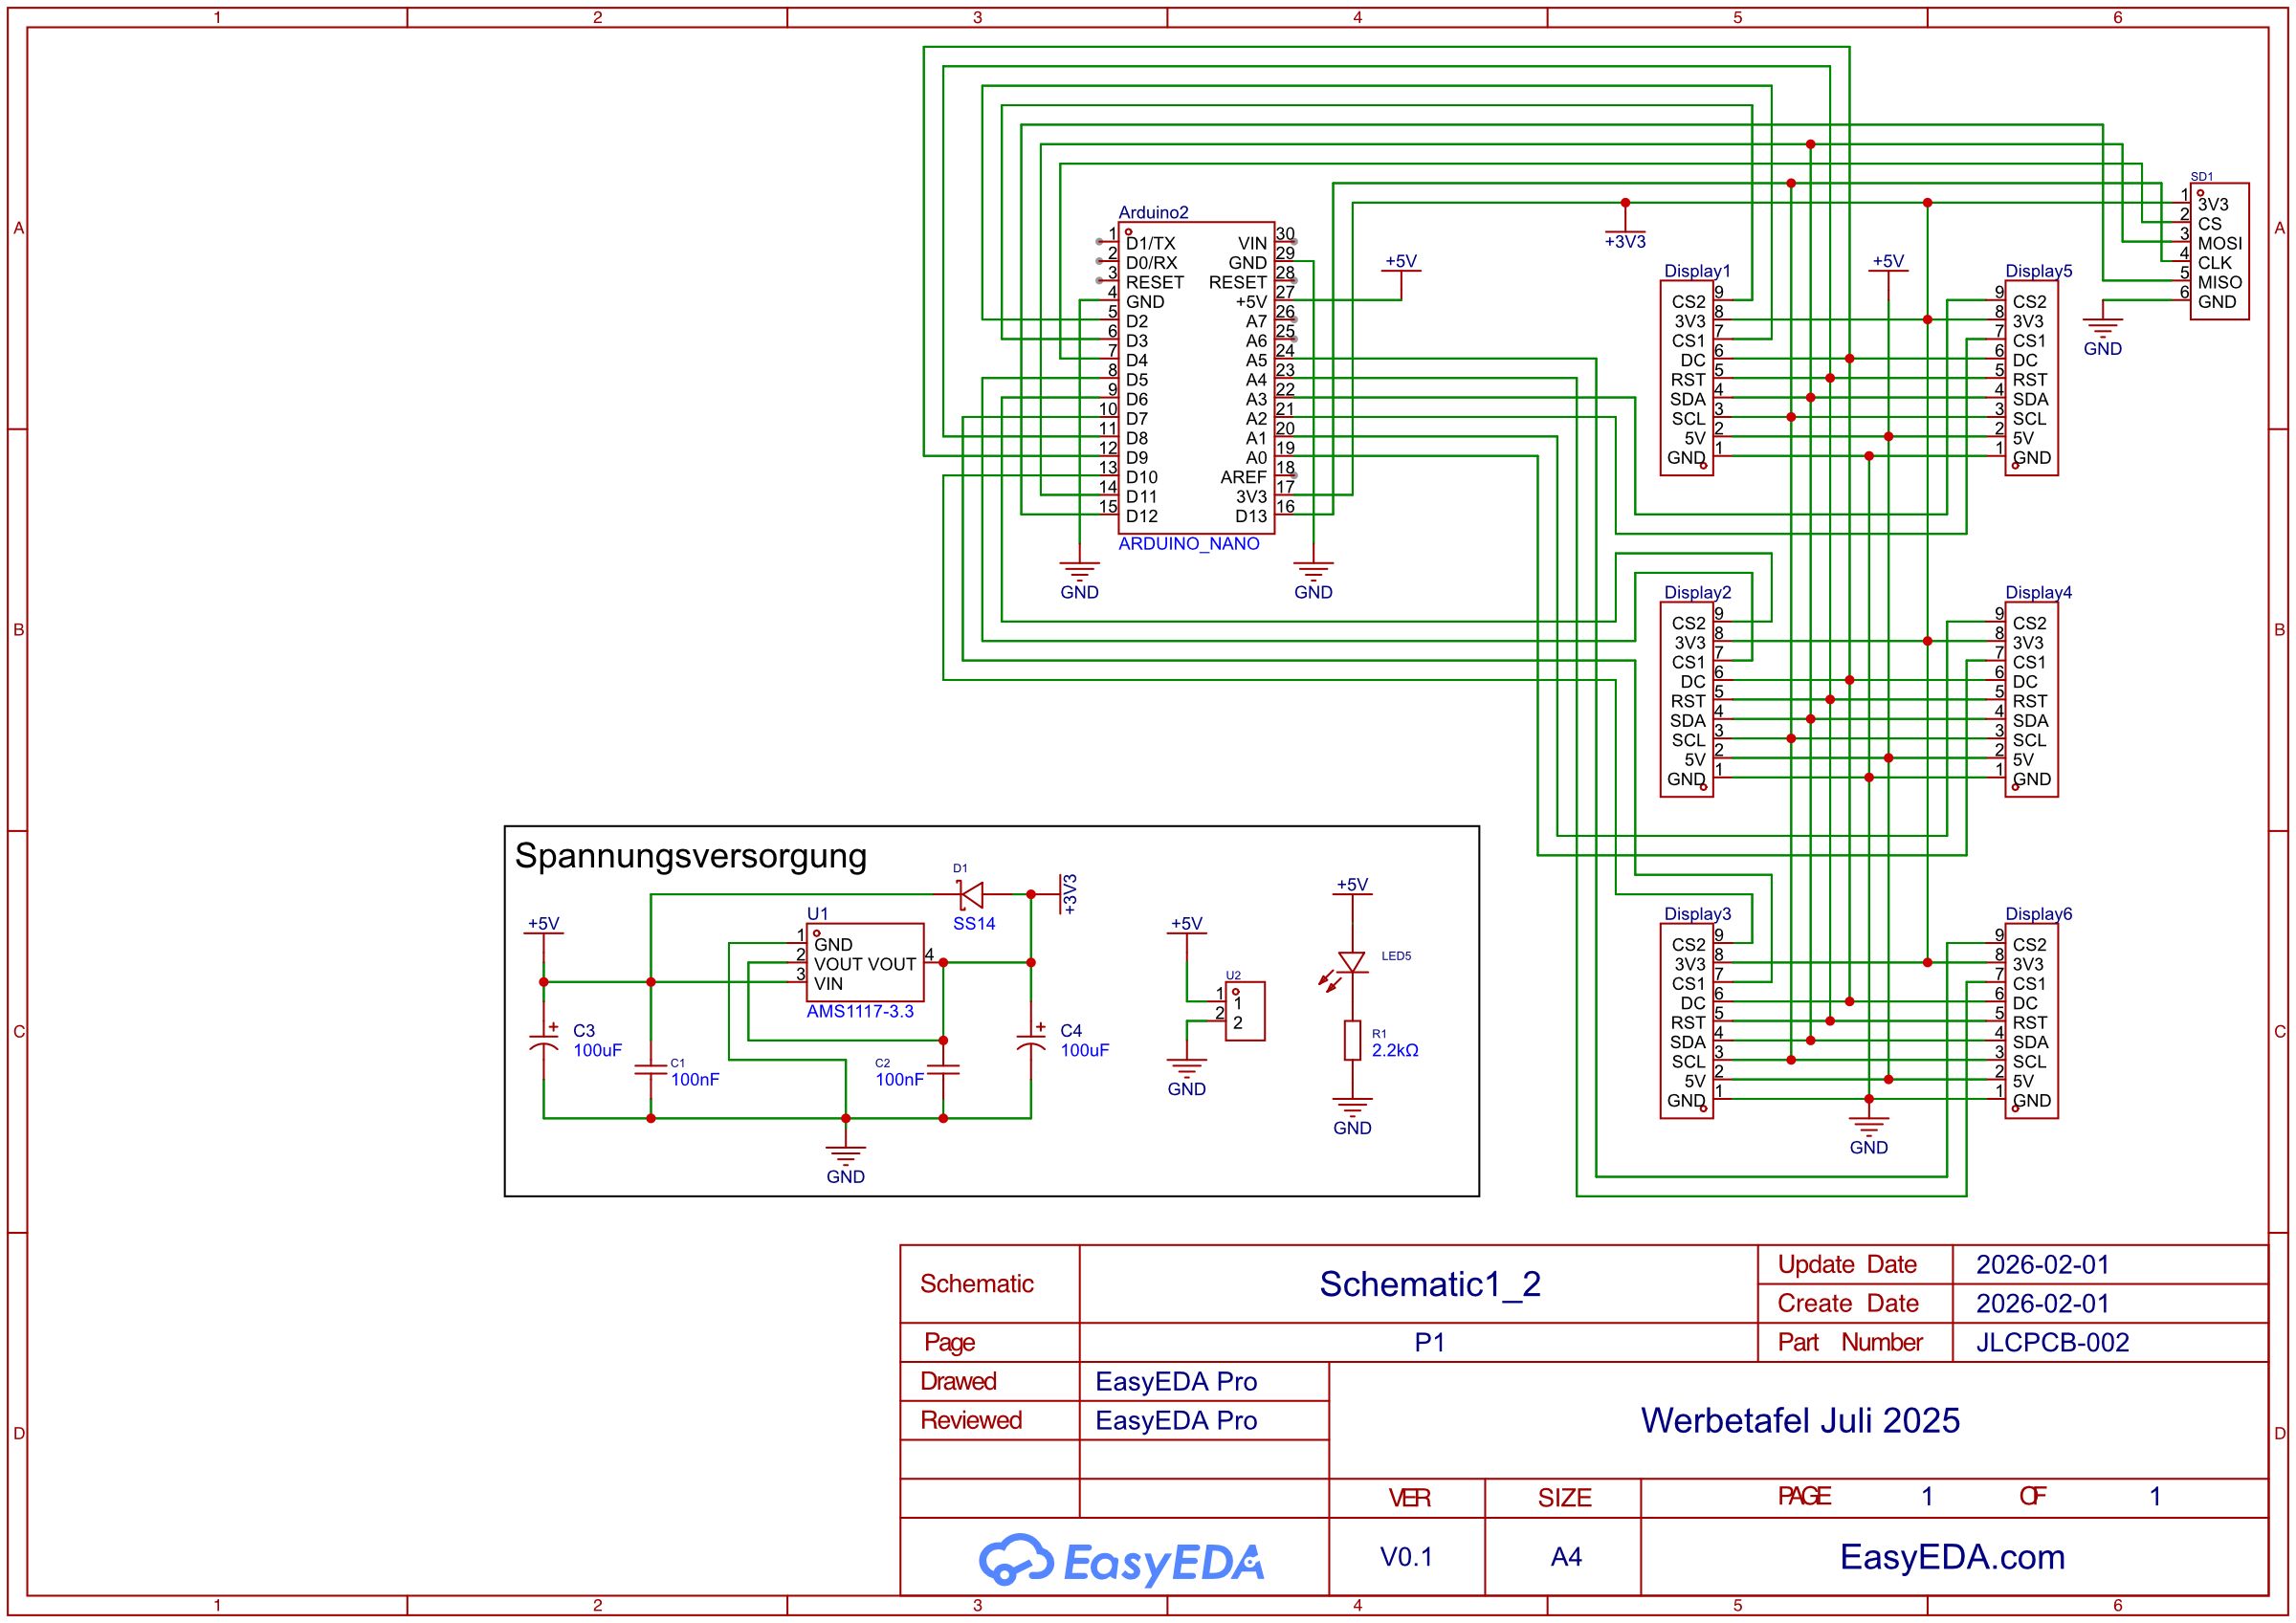Select the Spannungsversorgung heading text
Image resolution: width=2296 pixels, height=1623 pixels.
(x=690, y=856)
